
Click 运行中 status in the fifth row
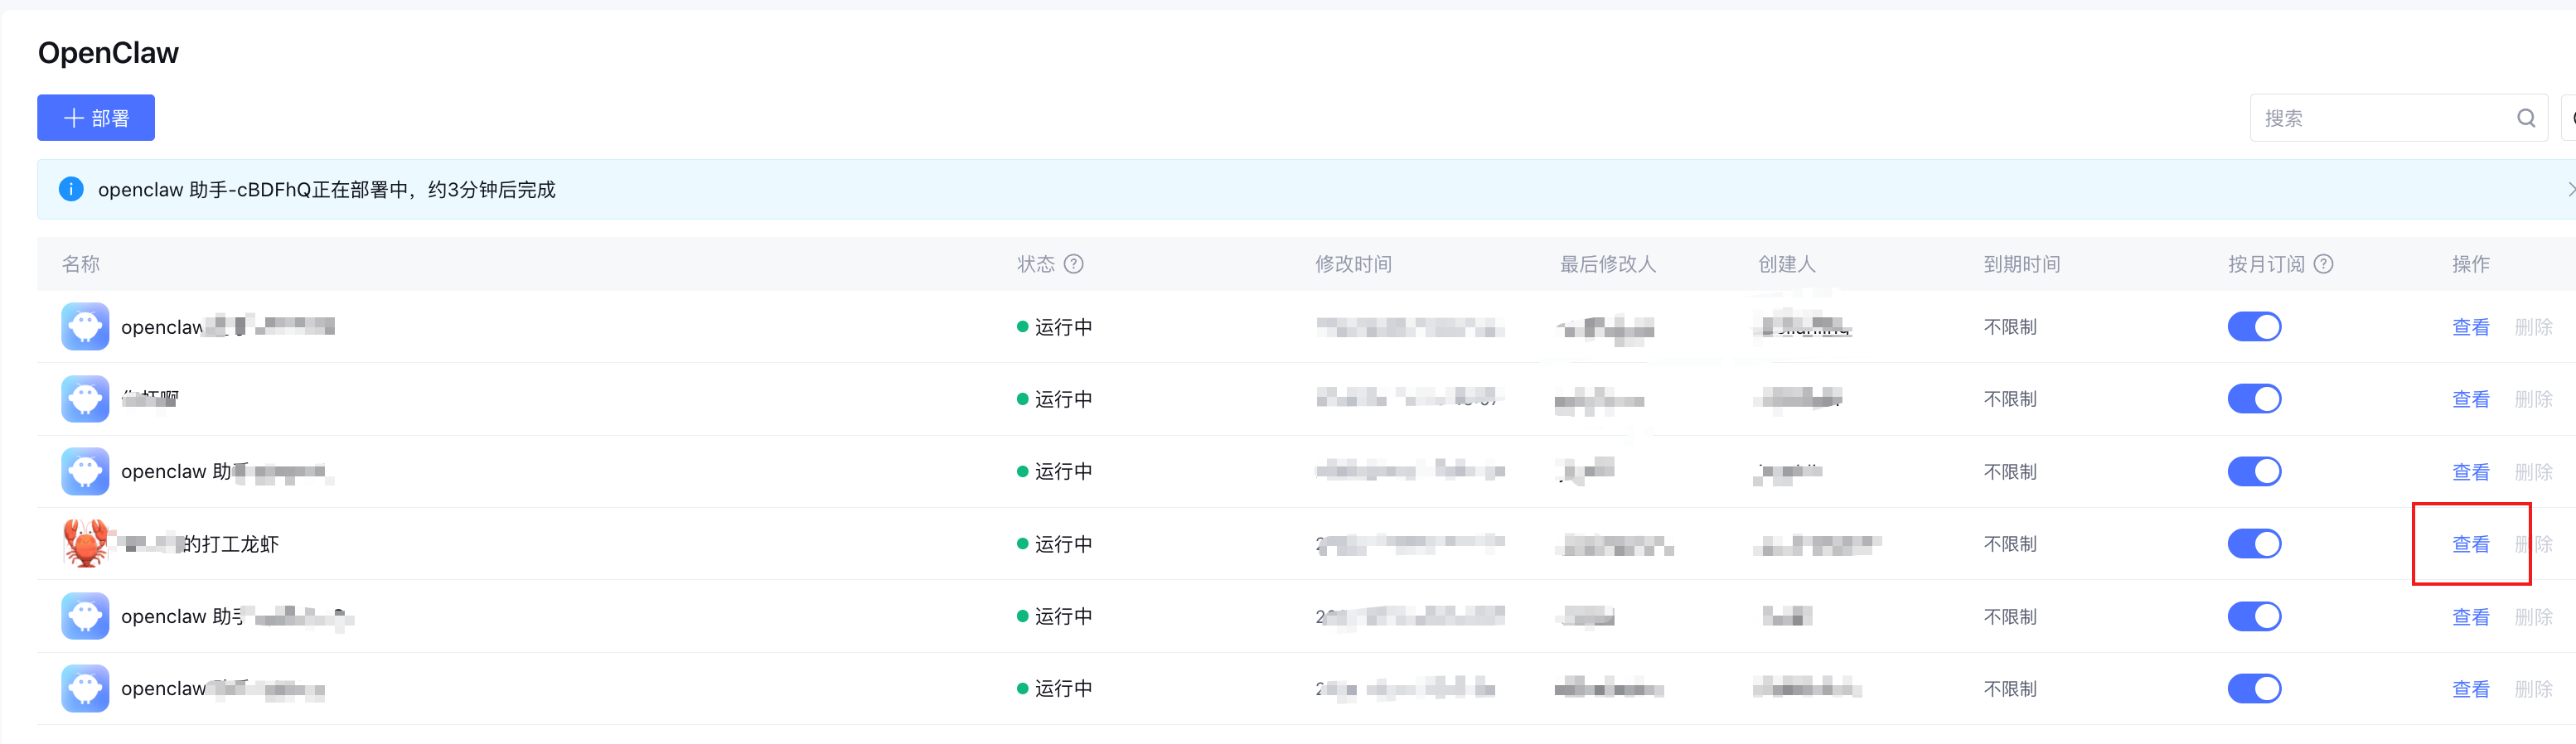pyautogui.click(x=1063, y=617)
